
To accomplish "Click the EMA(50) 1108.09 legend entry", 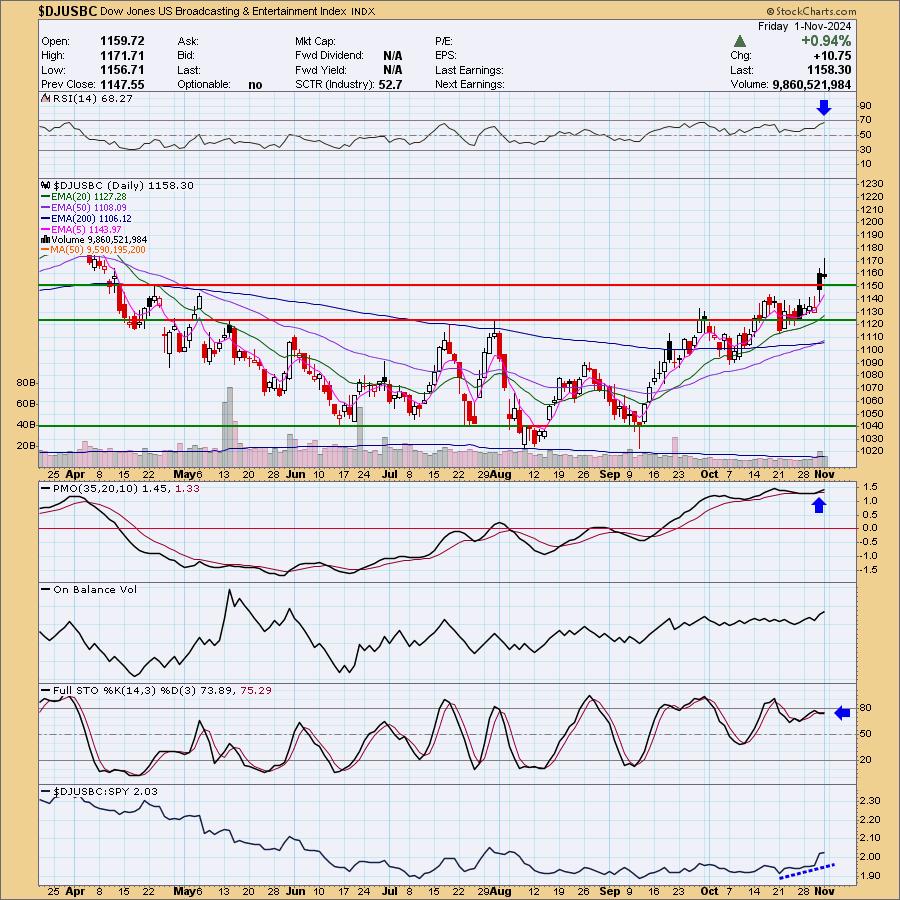I will click(x=84, y=207).
